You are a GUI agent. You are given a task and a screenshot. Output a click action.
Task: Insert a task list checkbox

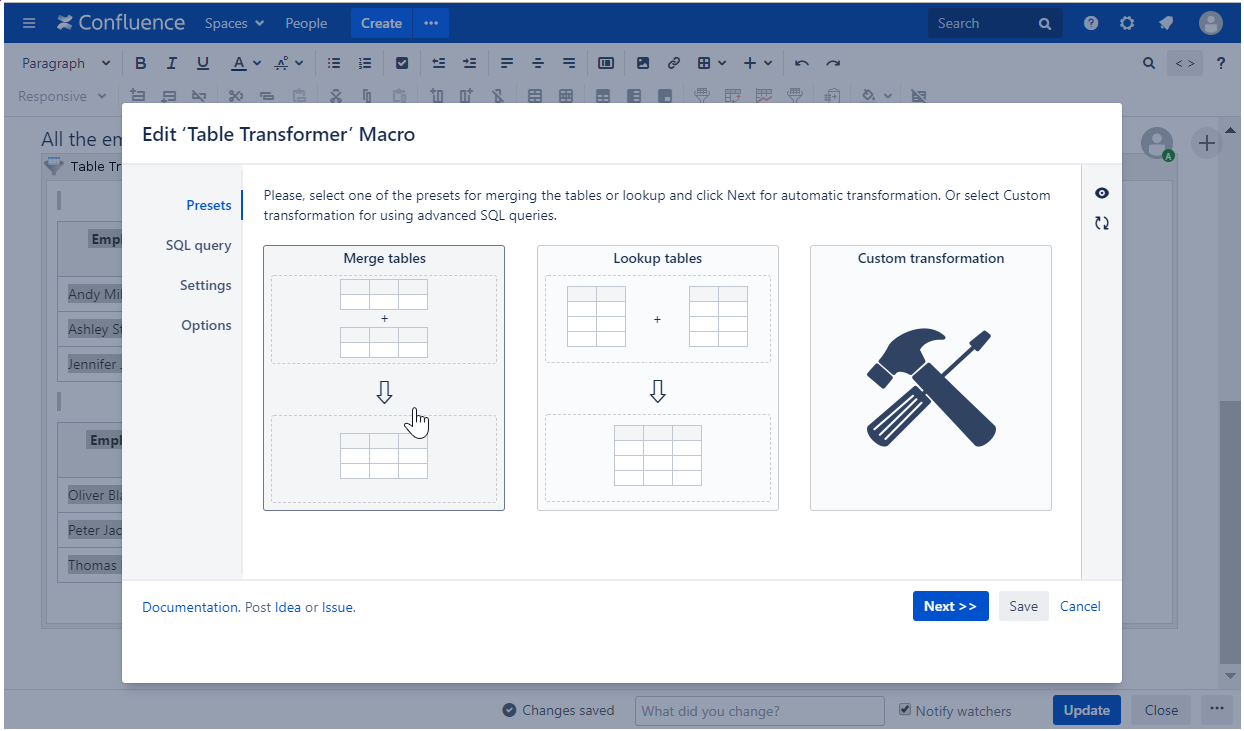402,63
